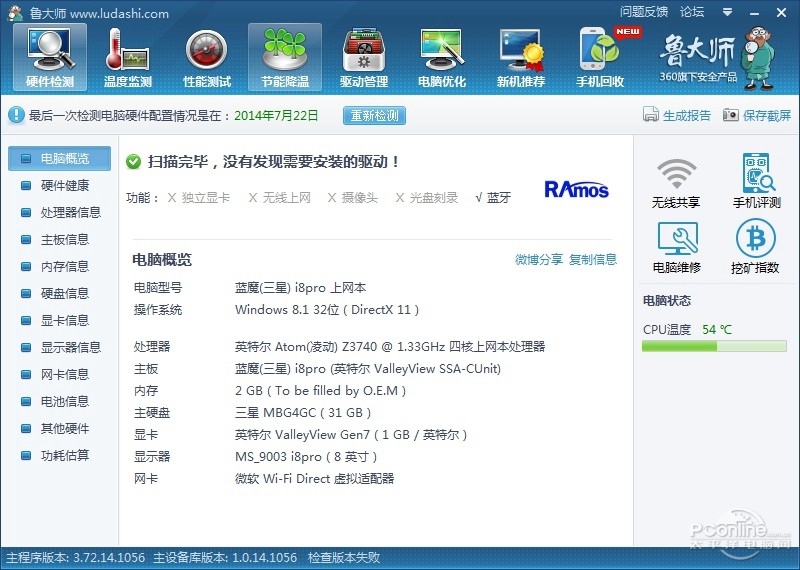800x570 pixels.
Task: Open the 问题反馈 feedback link
Action: click(x=644, y=12)
